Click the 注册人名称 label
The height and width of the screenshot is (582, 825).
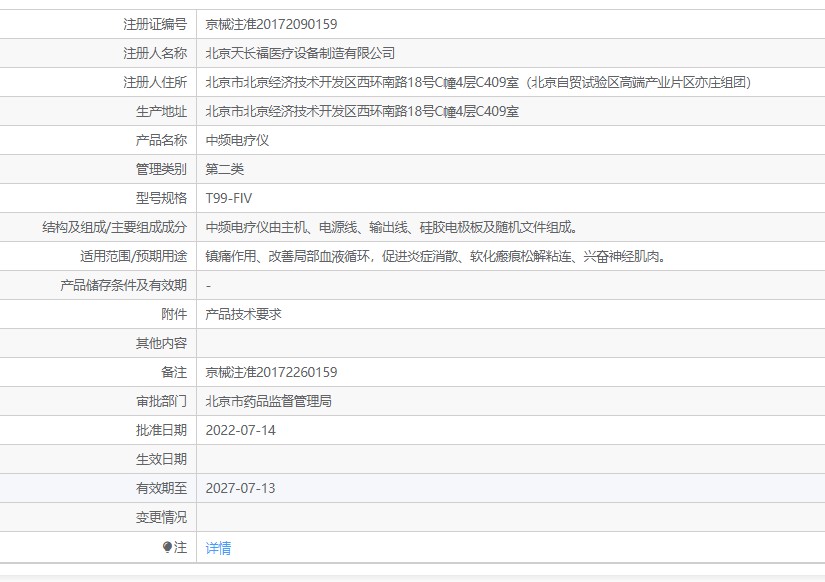tap(155, 53)
